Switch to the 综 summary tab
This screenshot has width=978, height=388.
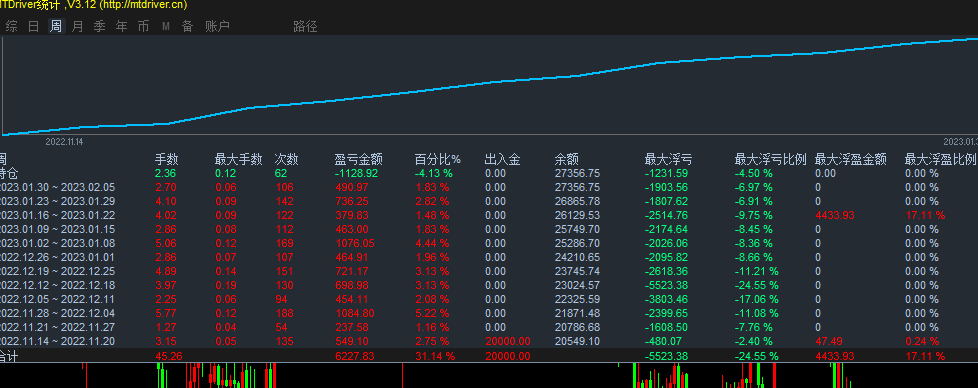(x=11, y=26)
